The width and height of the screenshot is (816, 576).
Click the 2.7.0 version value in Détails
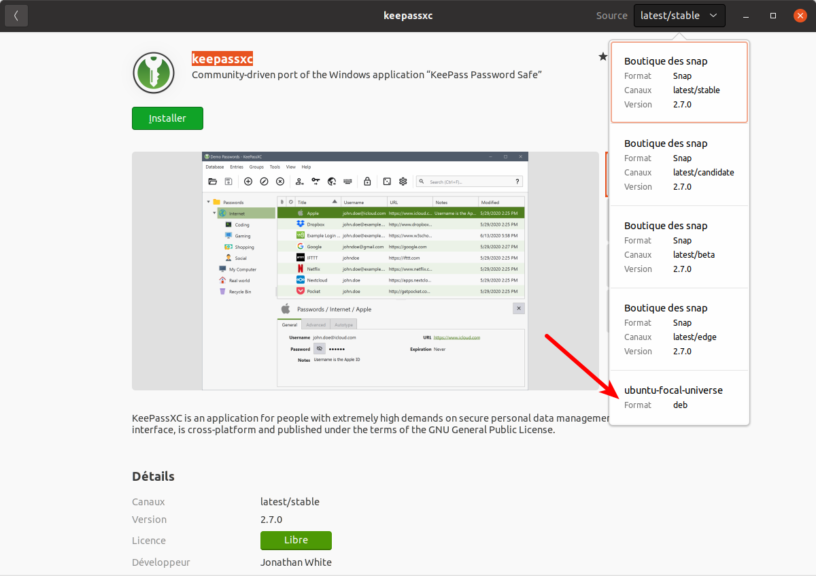click(271, 519)
